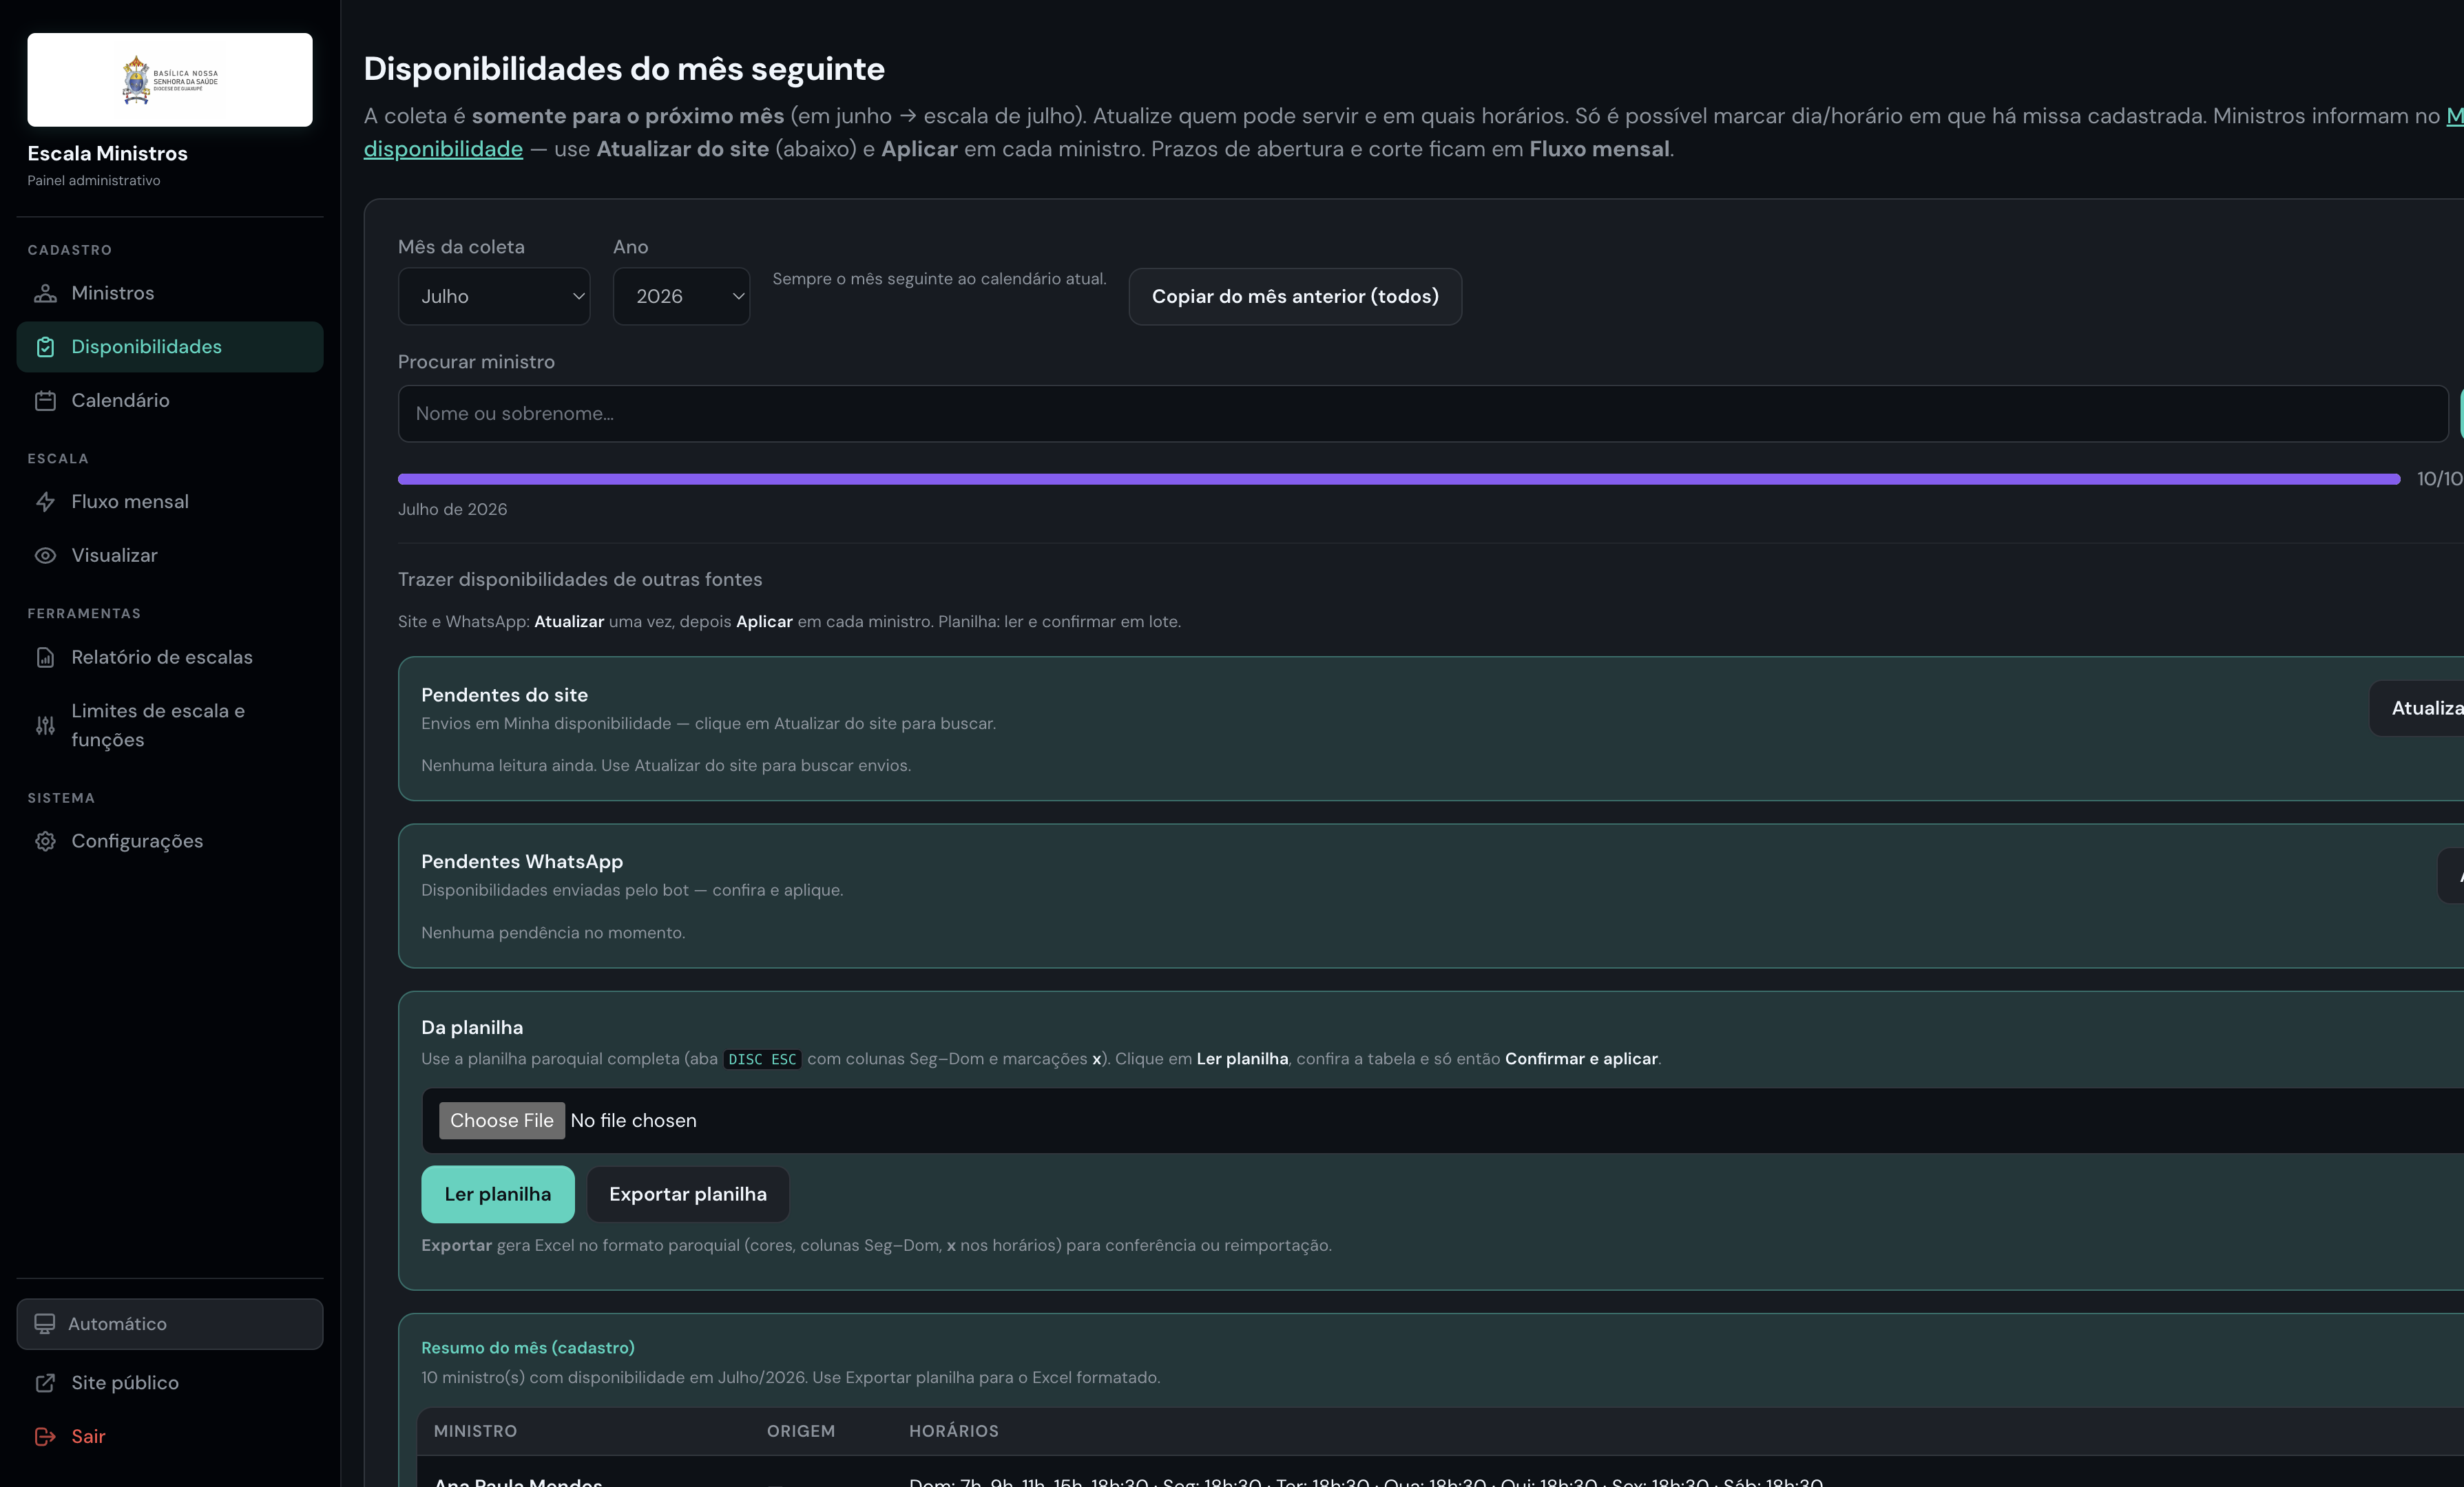Click the Pendentes WhatsApp heading
The image size is (2464, 1487).
click(x=522, y=862)
